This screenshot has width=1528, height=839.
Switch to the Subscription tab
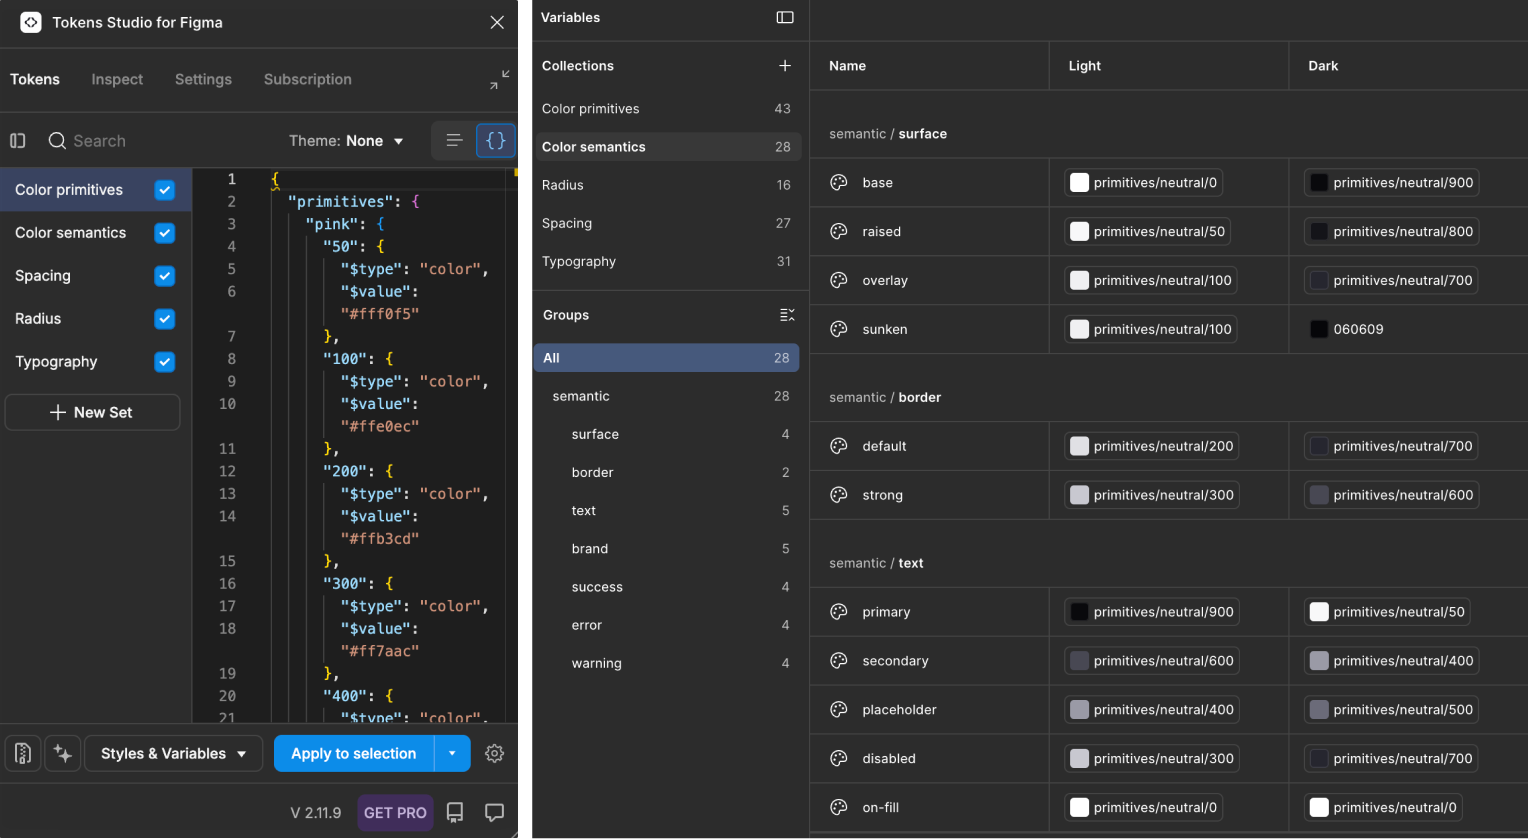click(x=308, y=80)
